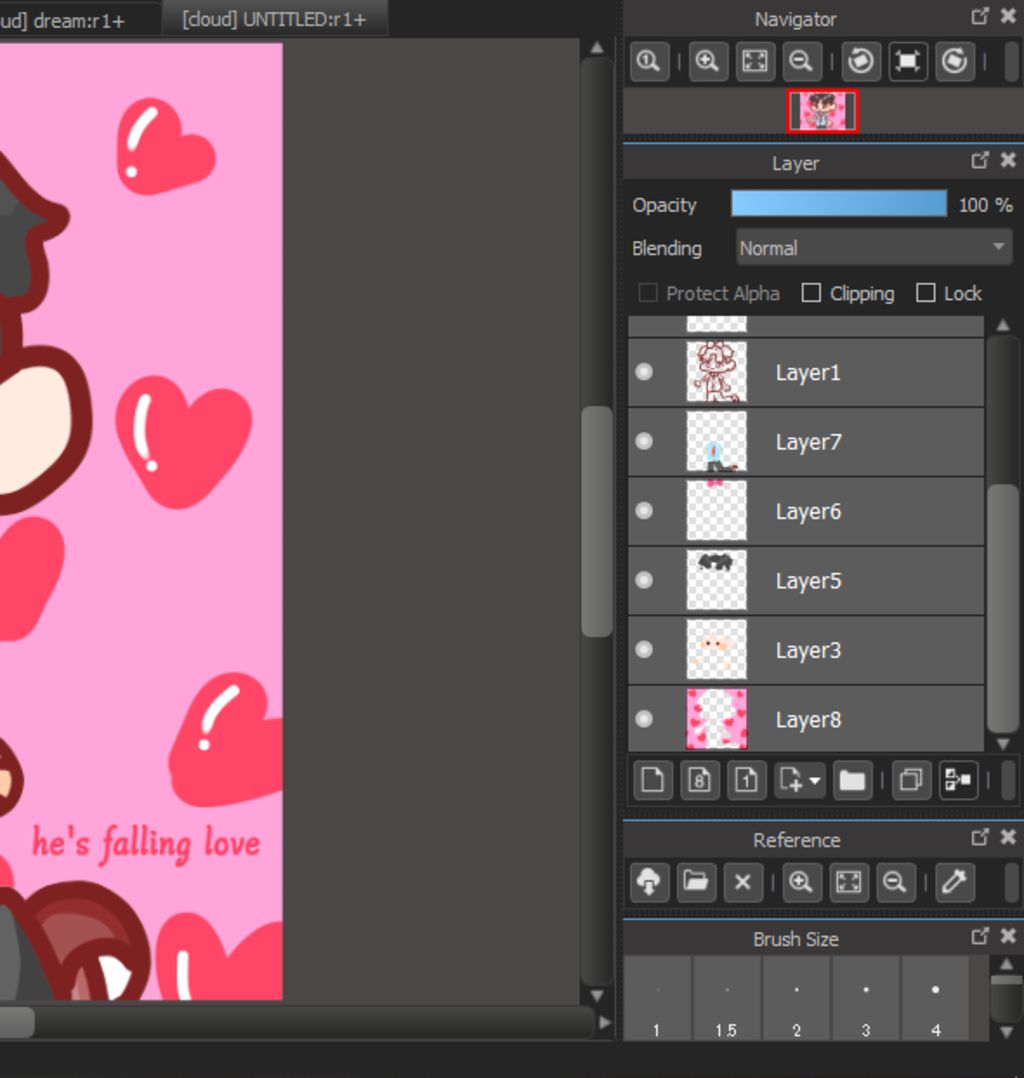Rotate canvas left in Navigator
1024x1078 pixels.
(x=860, y=62)
